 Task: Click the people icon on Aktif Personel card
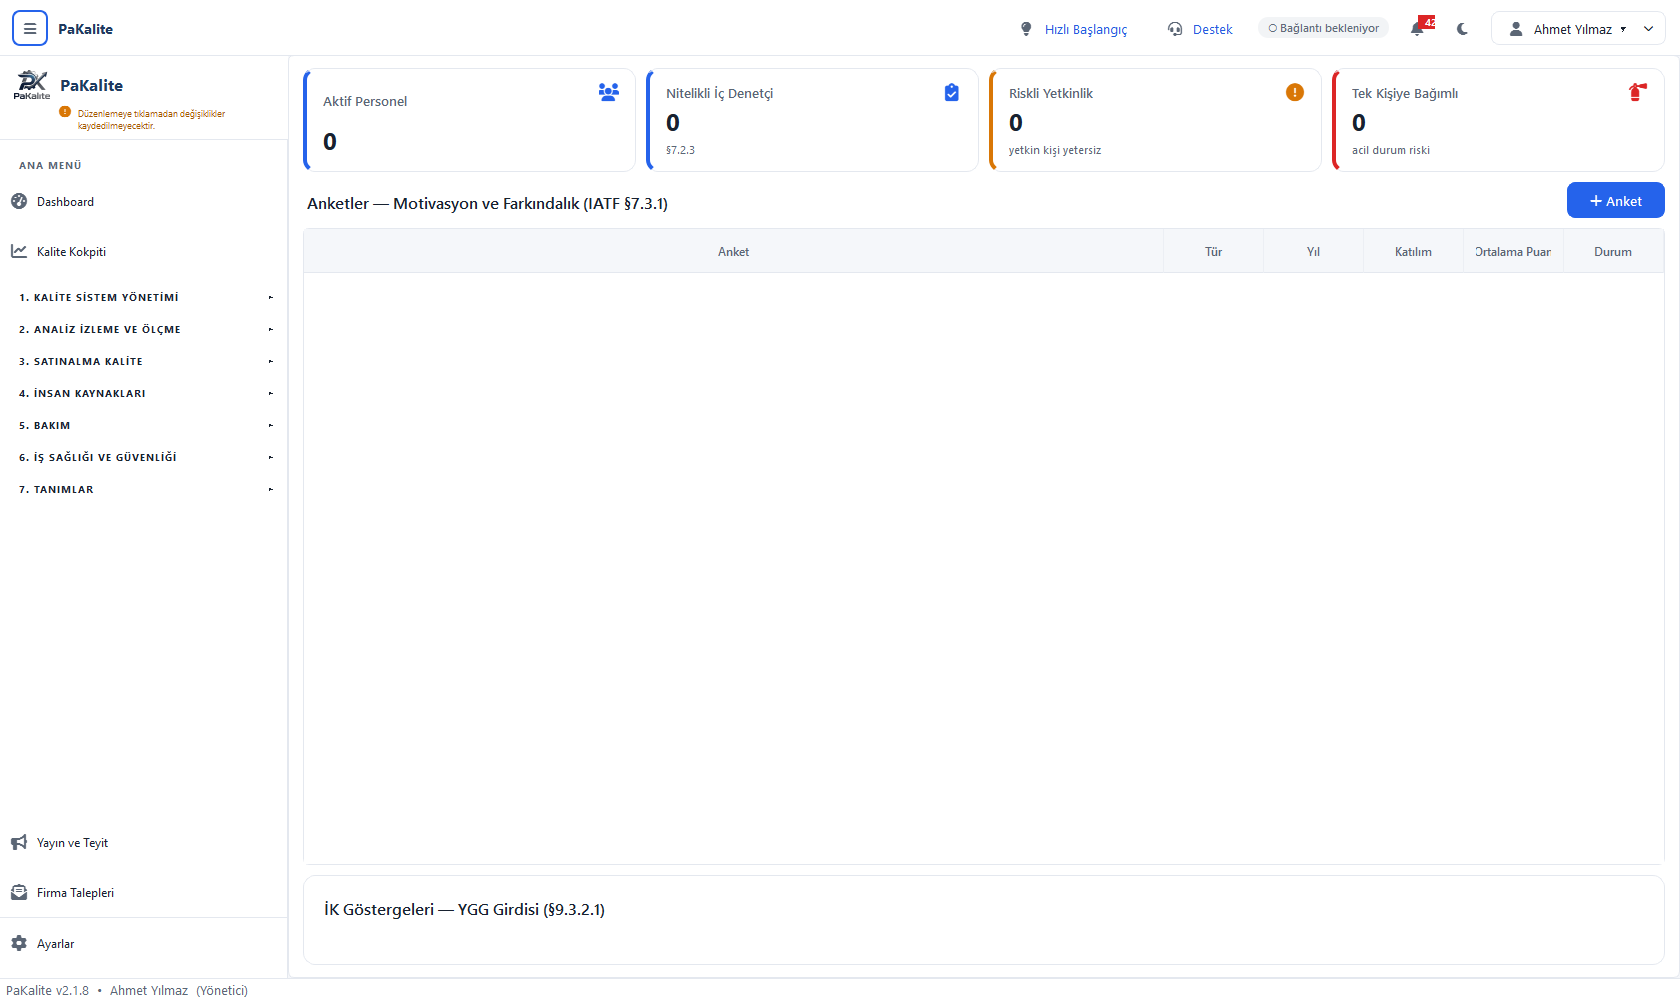tap(608, 92)
